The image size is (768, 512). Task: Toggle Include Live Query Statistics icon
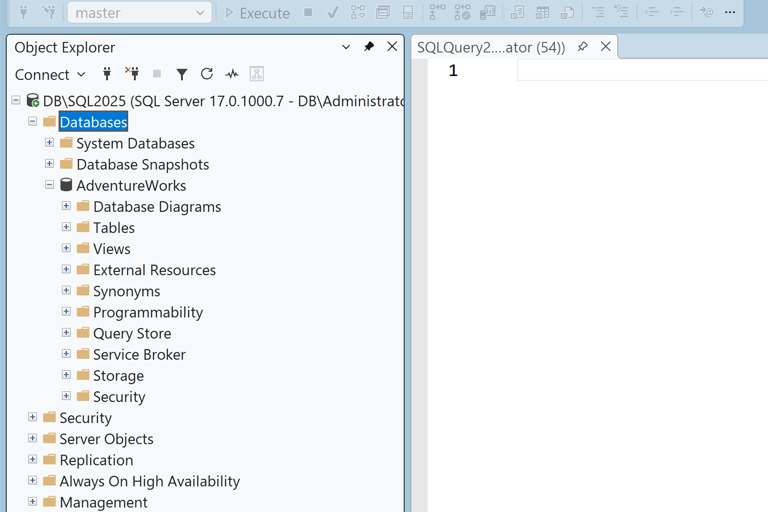[x=462, y=12]
